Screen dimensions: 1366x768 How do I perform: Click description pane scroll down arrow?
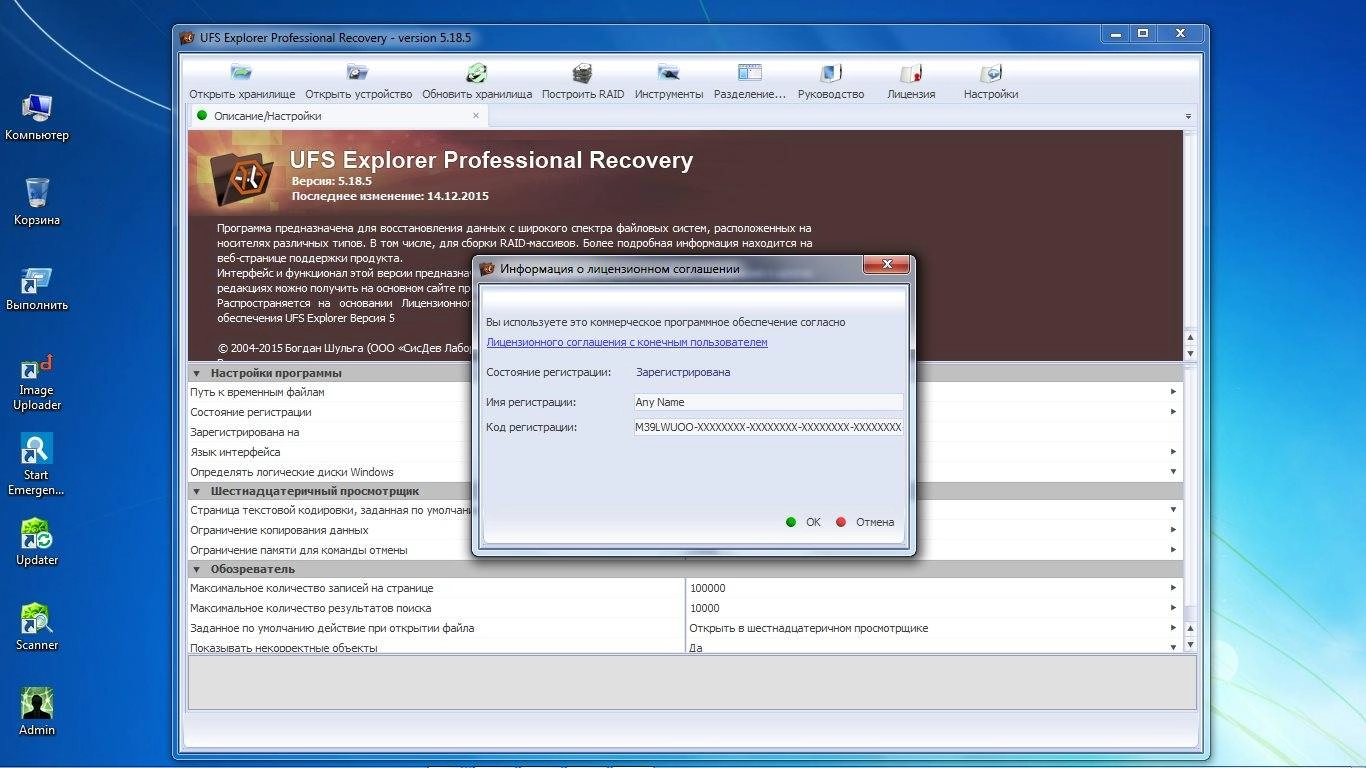(1190, 353)
